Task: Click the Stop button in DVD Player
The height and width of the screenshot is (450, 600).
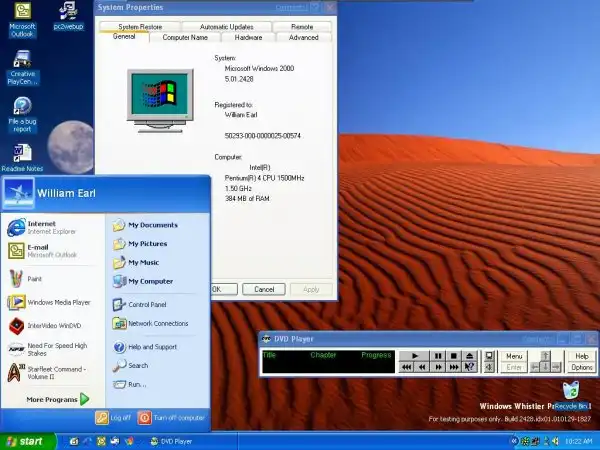Action: 454,355
